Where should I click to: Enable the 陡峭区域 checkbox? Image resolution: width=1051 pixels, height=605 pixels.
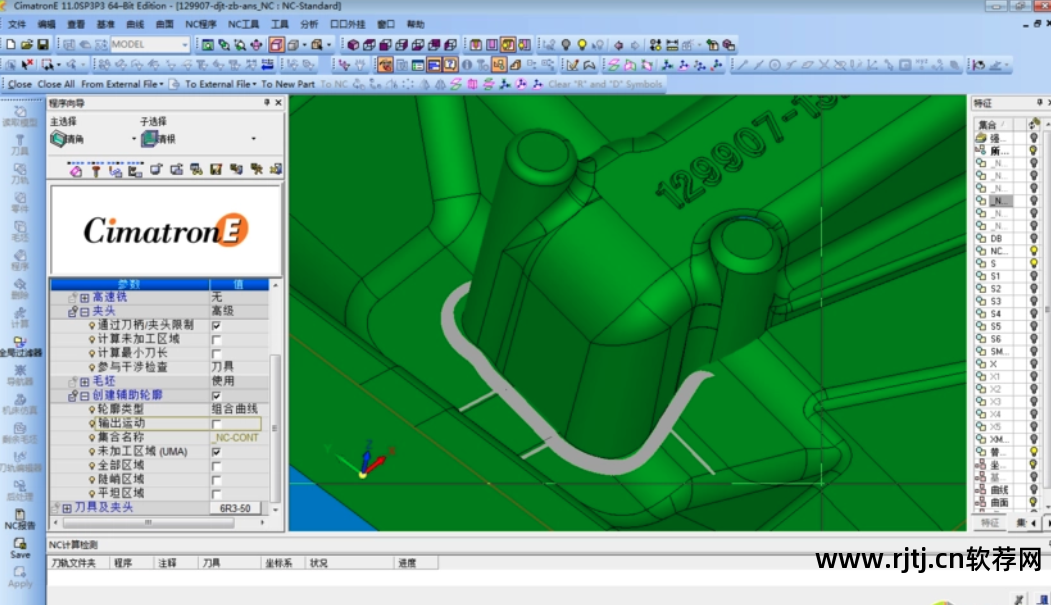click(217, 480)
